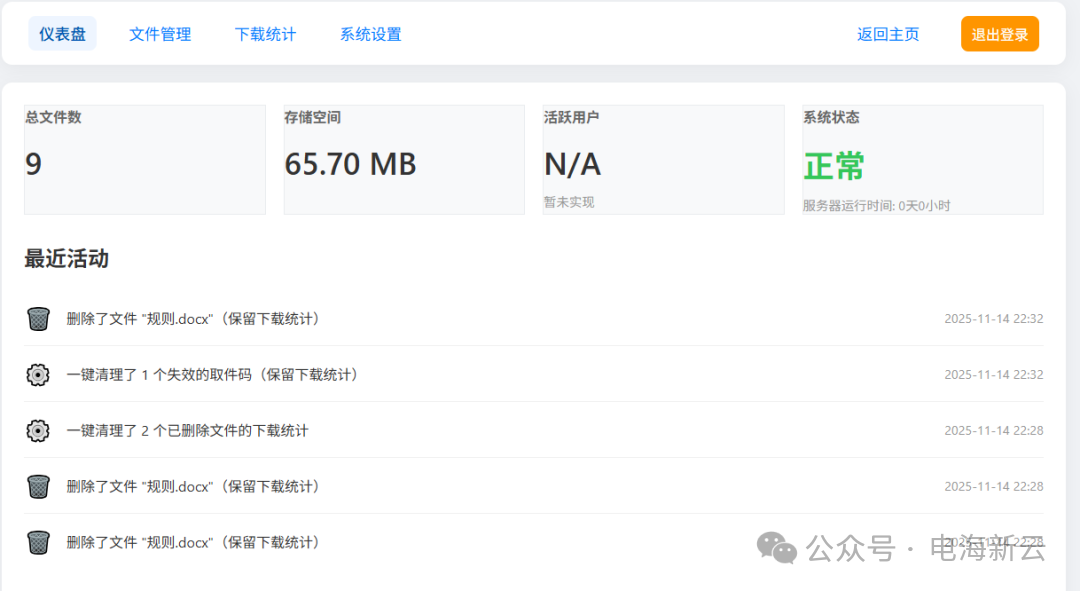
Task: Click the green 正常 system status text
Action: [x=834, y=166]
